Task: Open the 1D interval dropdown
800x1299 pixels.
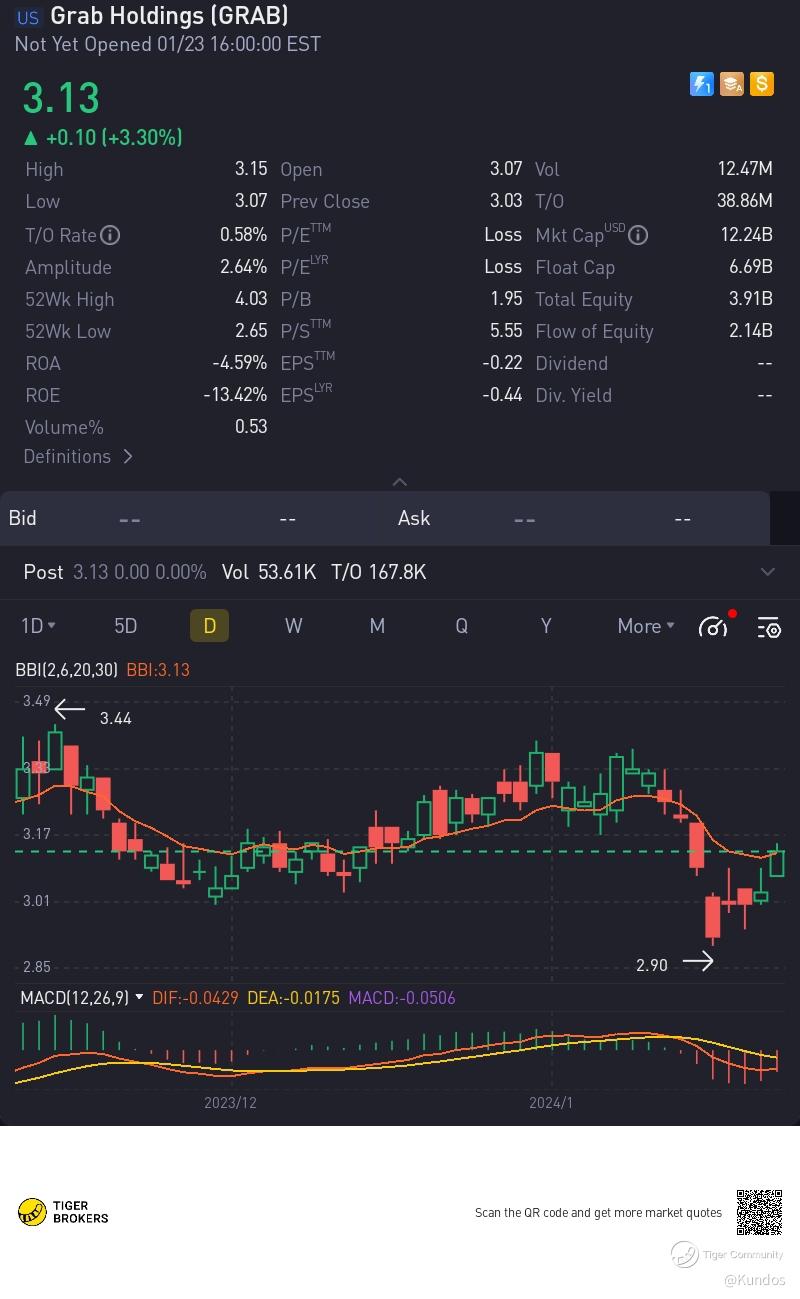Action: click(38, 626)
